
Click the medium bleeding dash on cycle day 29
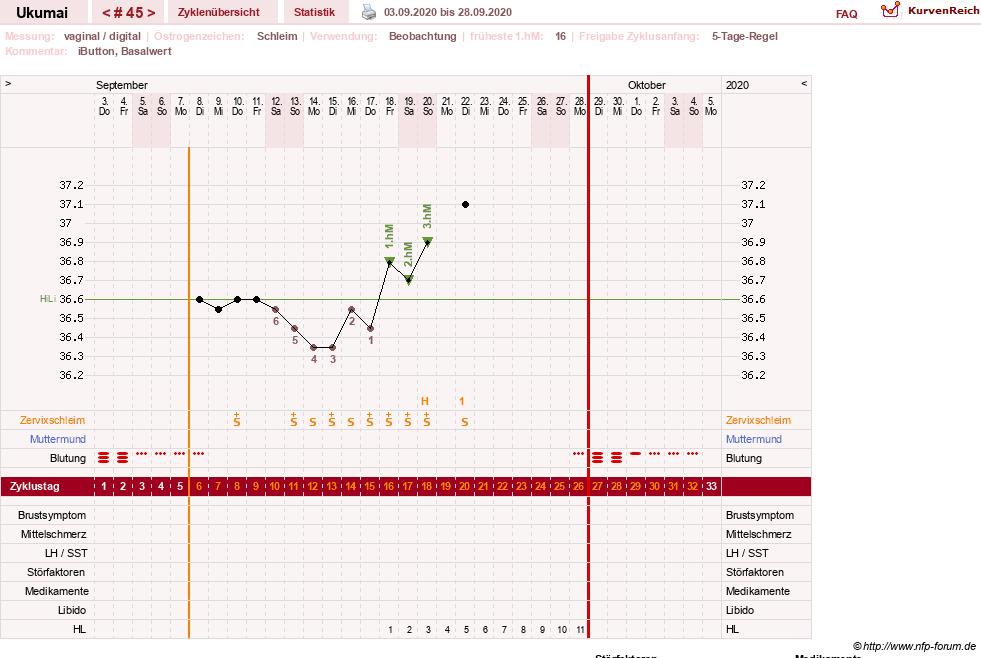point(636,453)
